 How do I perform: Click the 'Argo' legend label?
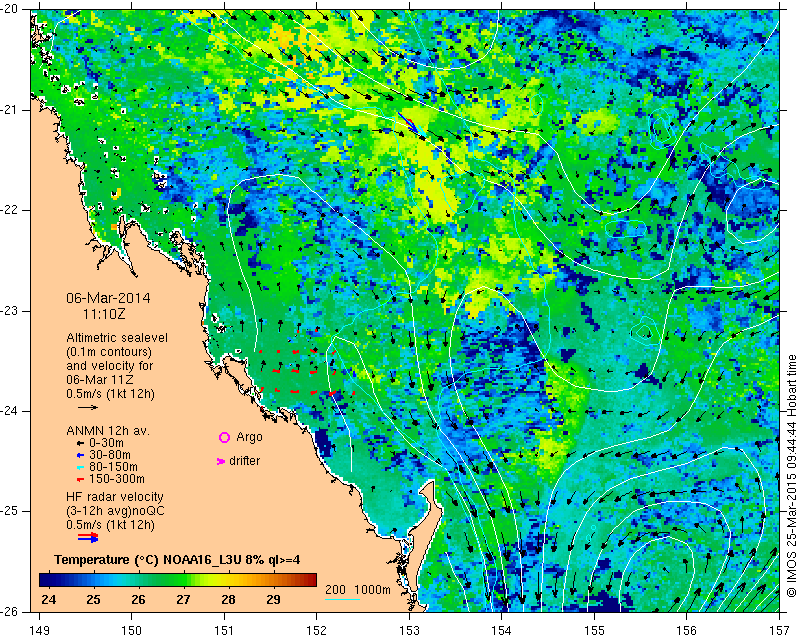tap(249, 437)
